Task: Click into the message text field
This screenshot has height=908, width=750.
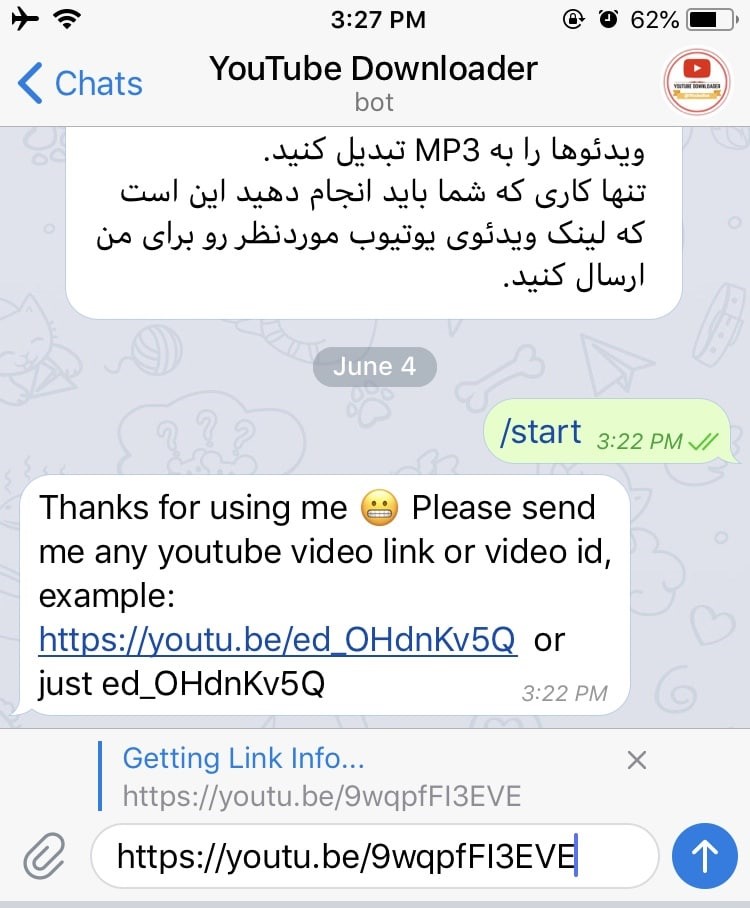Action: click(x=375, y=856)
